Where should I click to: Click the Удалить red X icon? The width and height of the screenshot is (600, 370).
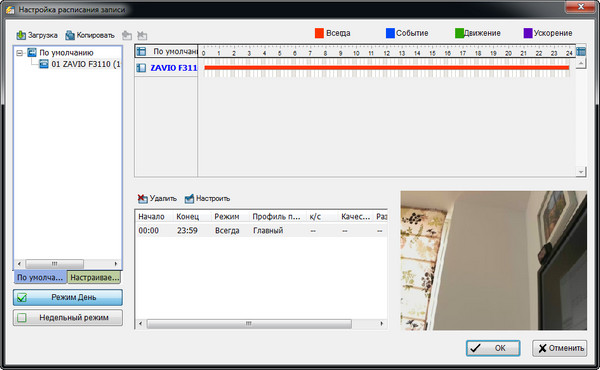pos(142,198)
